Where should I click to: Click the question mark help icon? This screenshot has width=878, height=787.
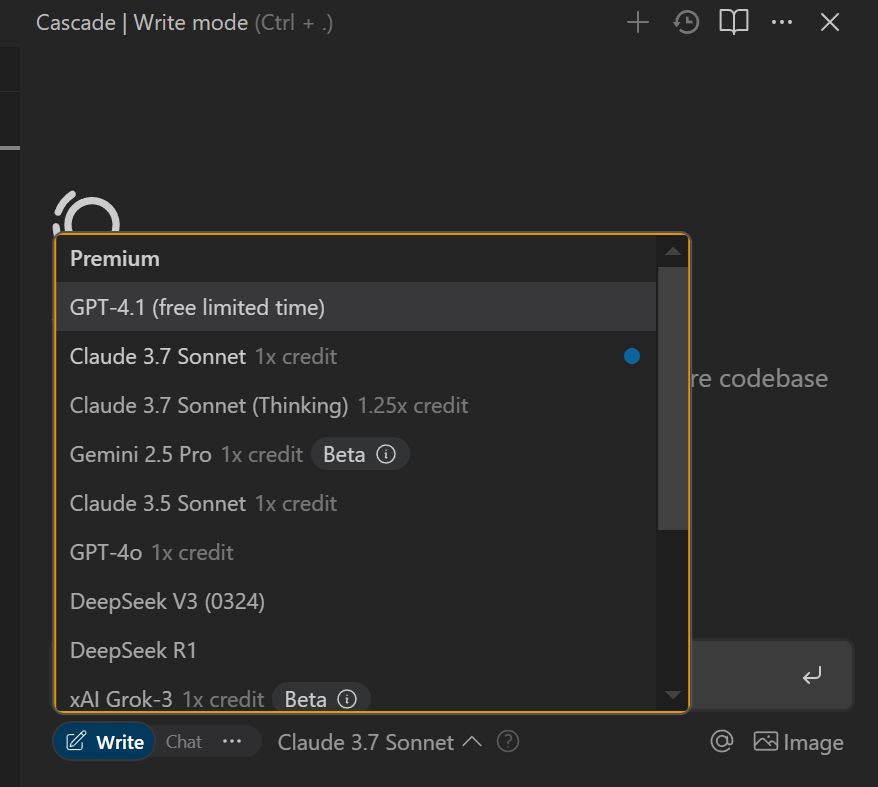[x=508, y=742]
